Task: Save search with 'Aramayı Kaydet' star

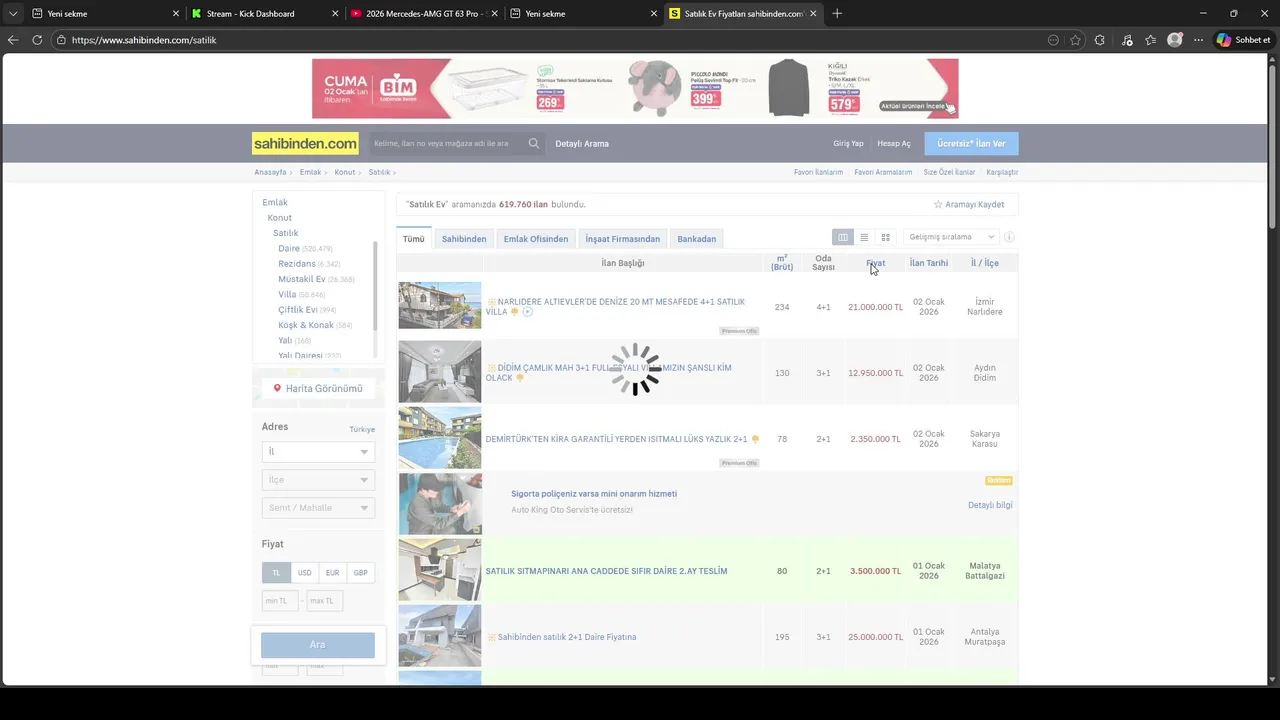Action: coord(969,204)
